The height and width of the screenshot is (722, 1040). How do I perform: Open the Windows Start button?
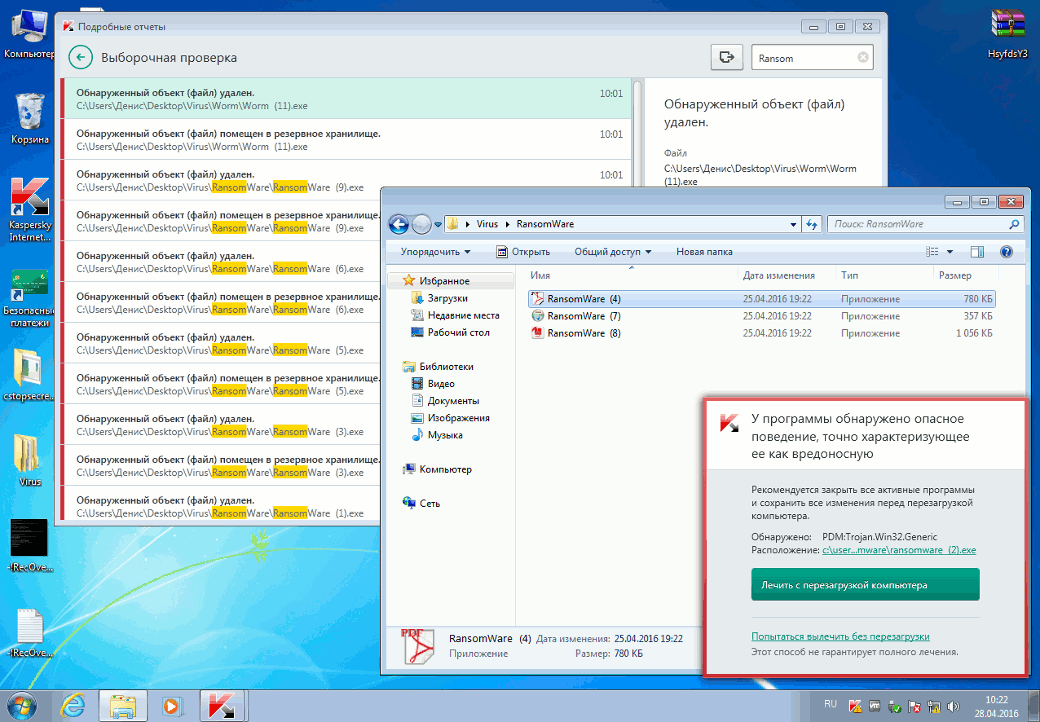21,705
